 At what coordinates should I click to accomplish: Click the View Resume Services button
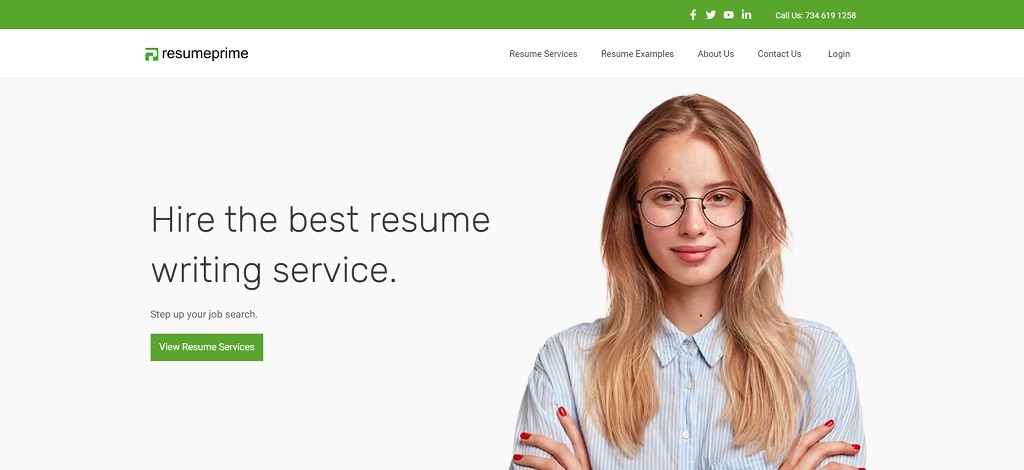207,347
